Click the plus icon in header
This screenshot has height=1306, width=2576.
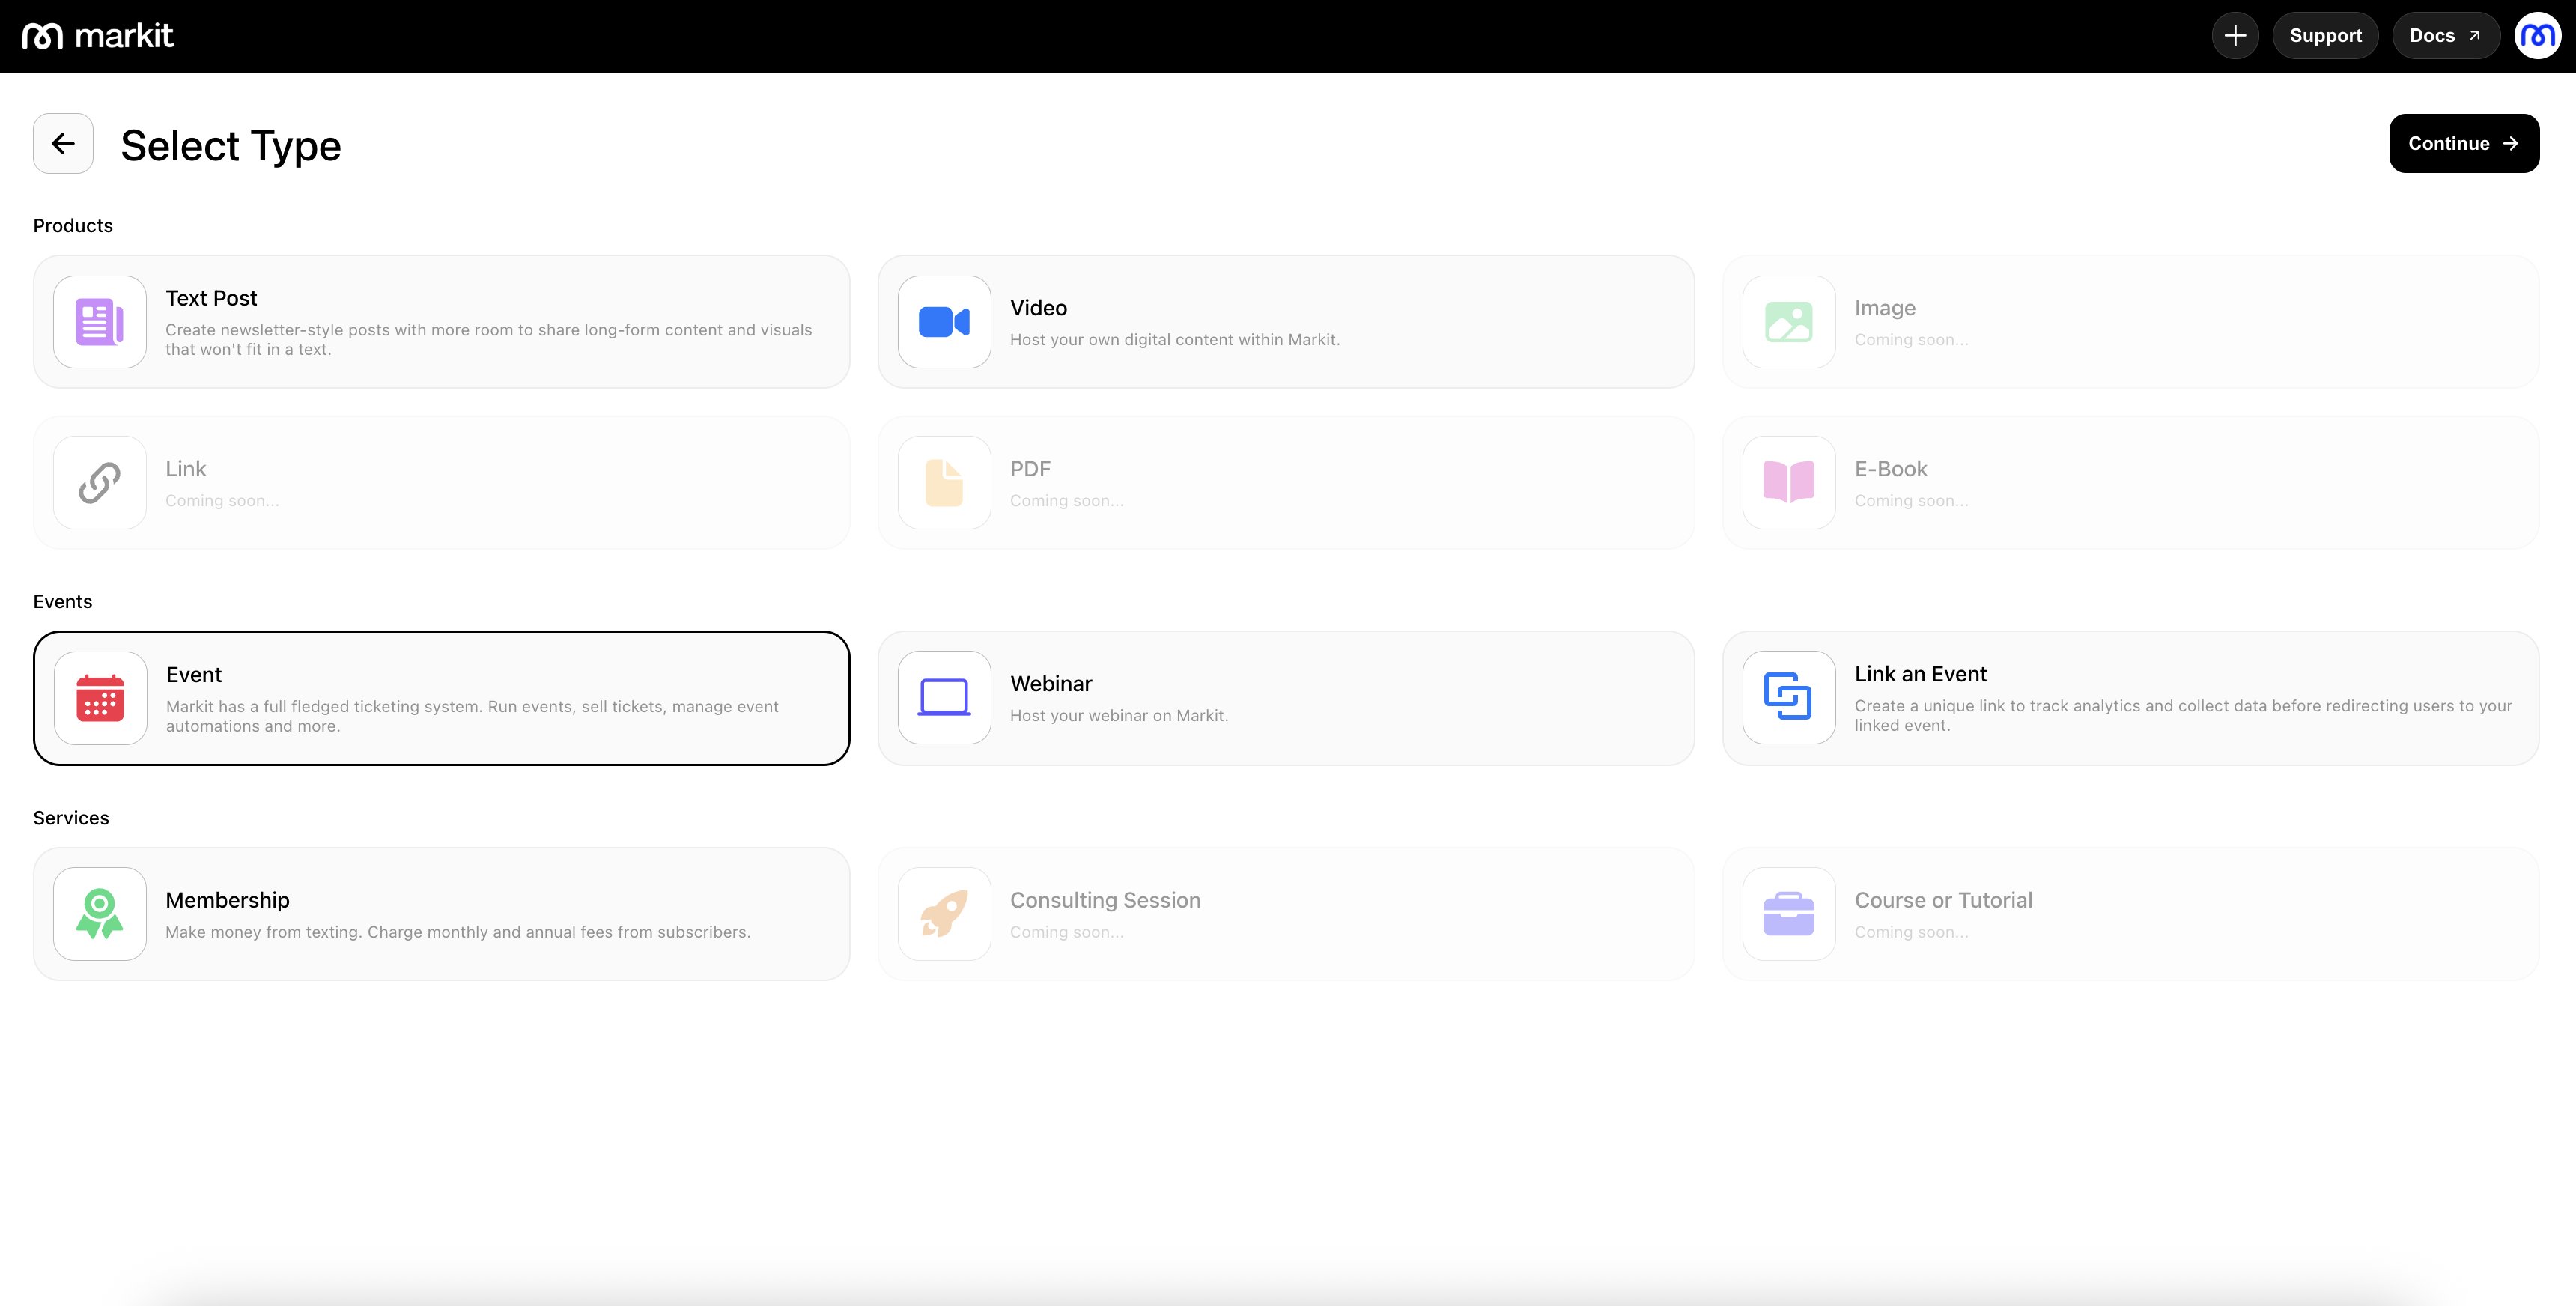click(x=2234, y=36)
